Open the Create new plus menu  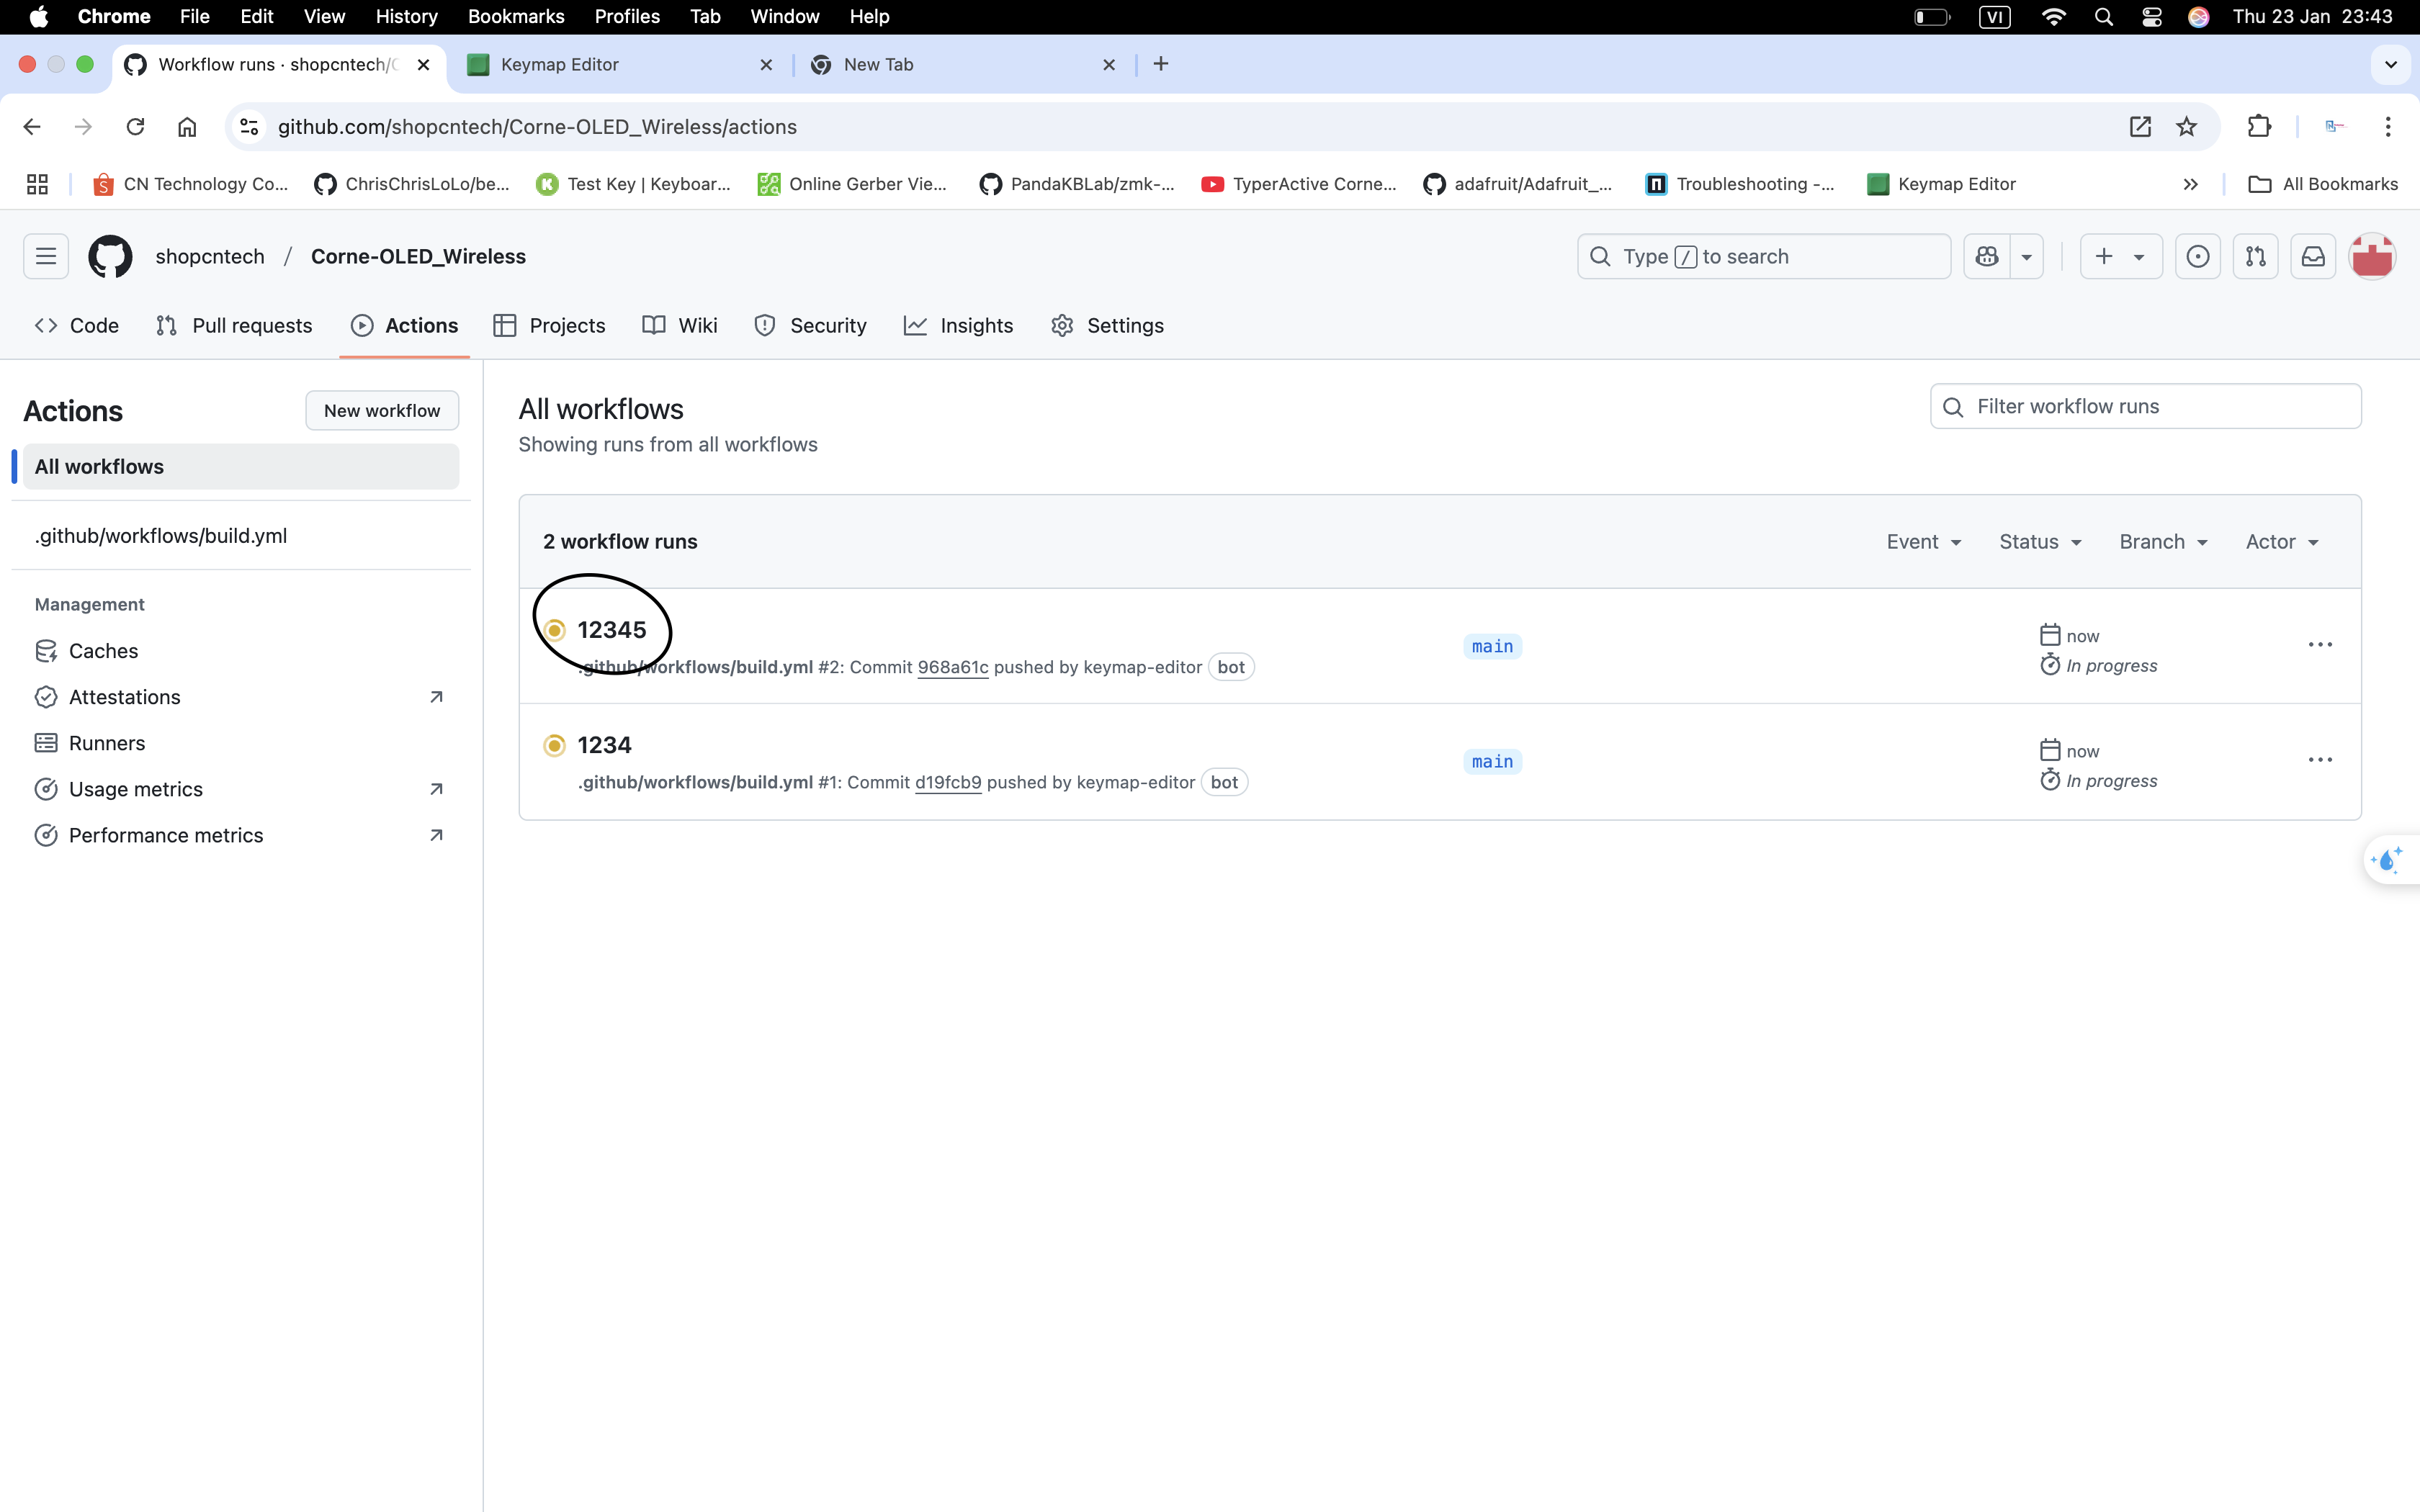(x=2121, y=257)
